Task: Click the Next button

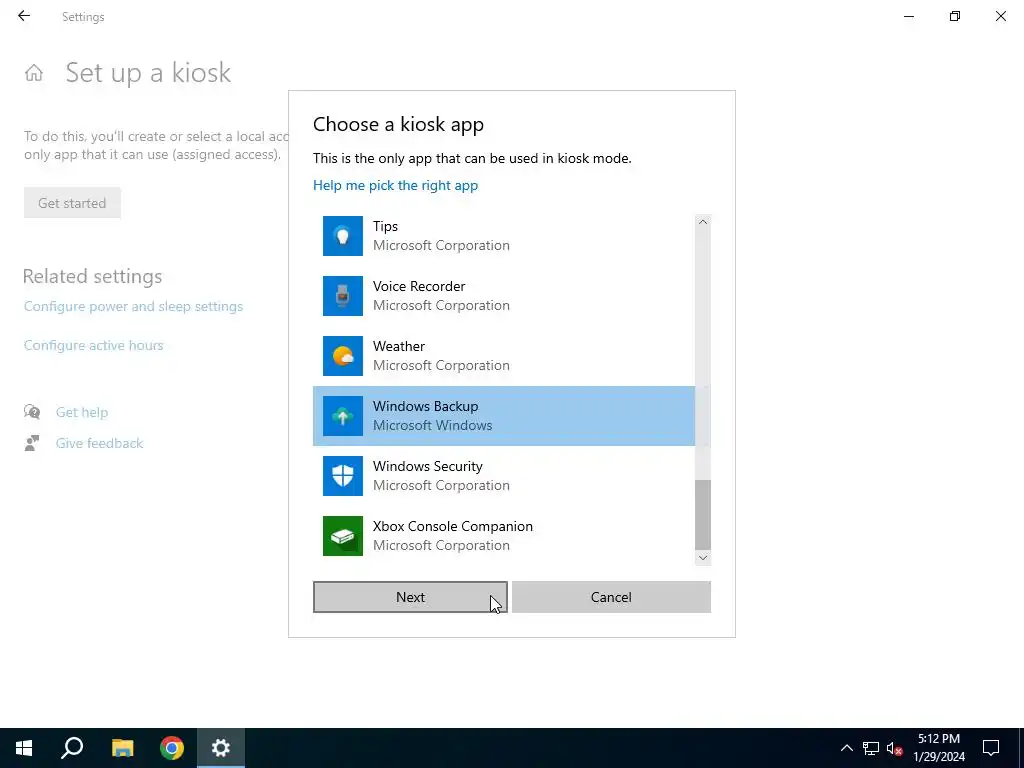Action: pyautogui.click(x=410, y=597)
